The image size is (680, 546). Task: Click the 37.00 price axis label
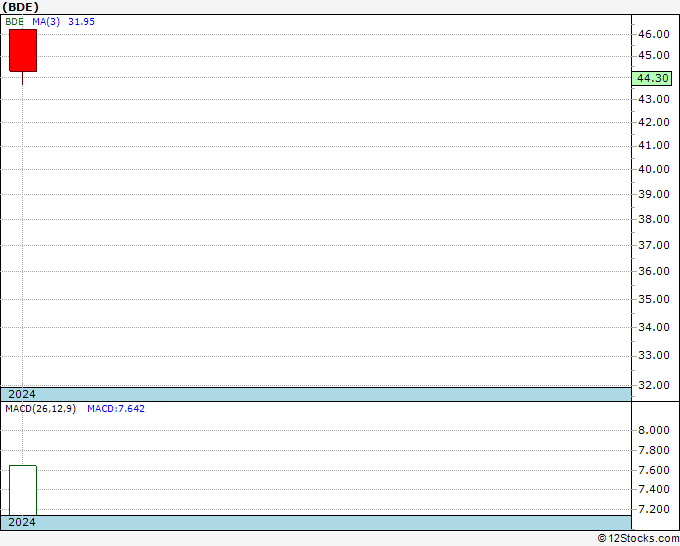[x=654, y=245]
